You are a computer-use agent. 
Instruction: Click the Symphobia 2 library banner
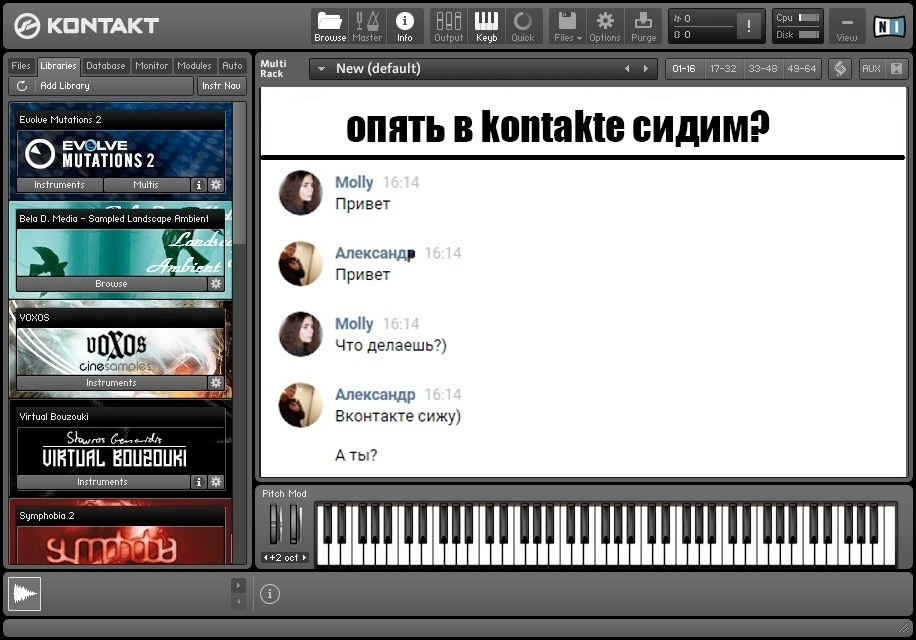tap(120, 544)
